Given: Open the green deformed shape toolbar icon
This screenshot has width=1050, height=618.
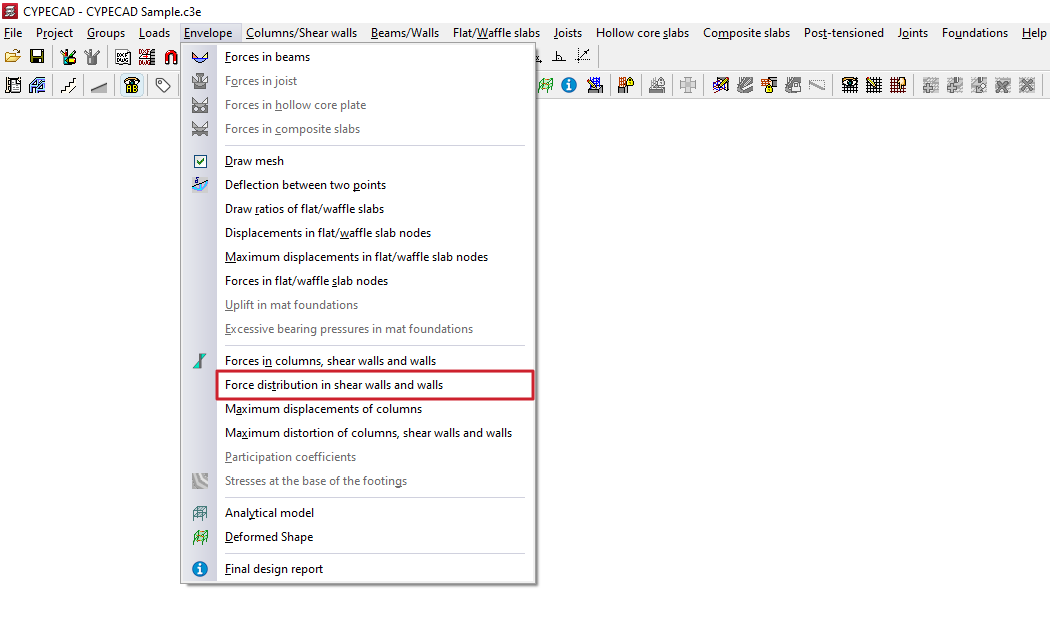Looking at the screenshot, I should (x=545, y=85).
